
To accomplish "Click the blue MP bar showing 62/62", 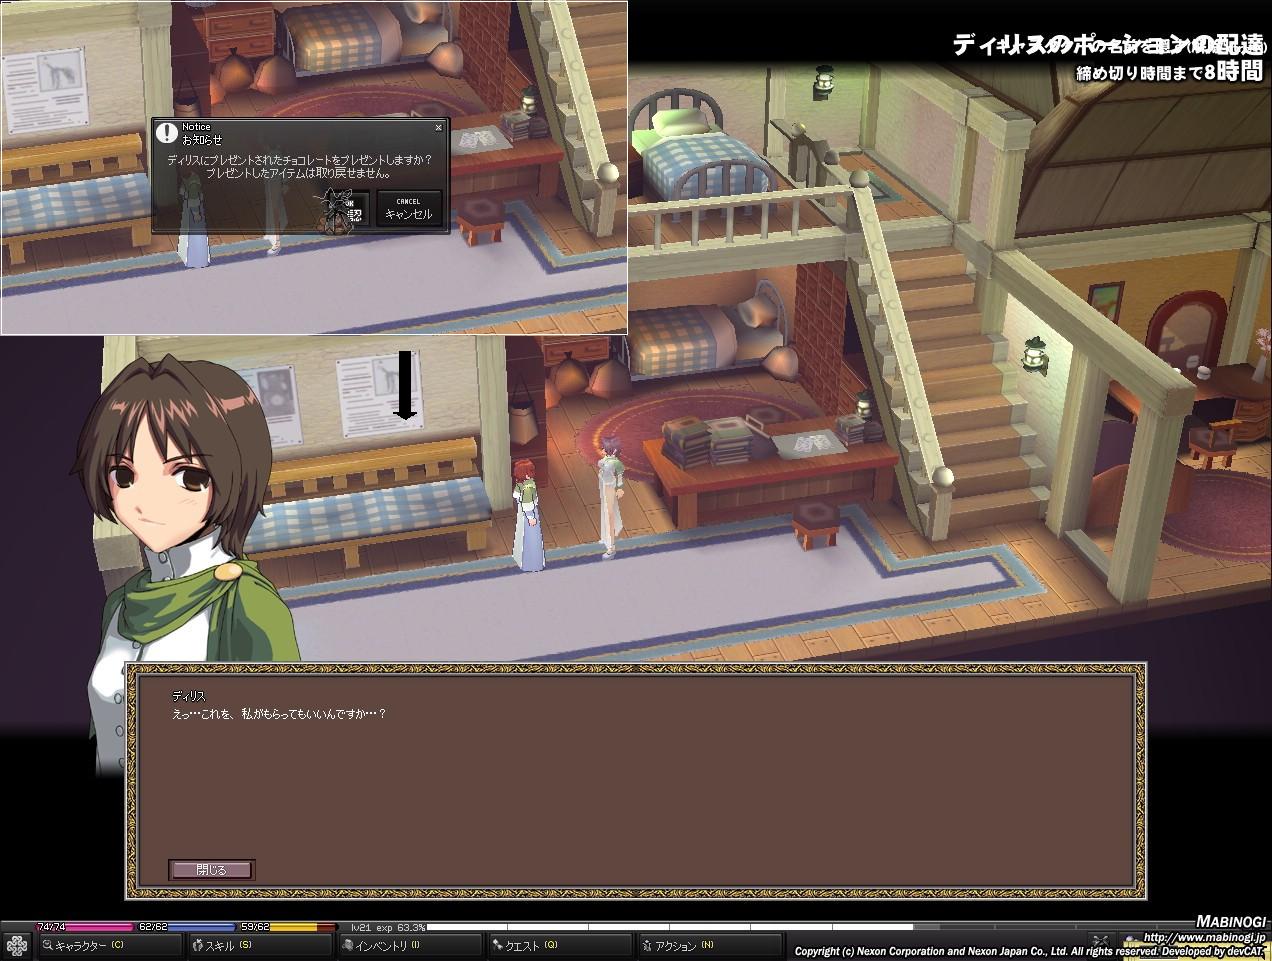I will (x=187, y=927).
